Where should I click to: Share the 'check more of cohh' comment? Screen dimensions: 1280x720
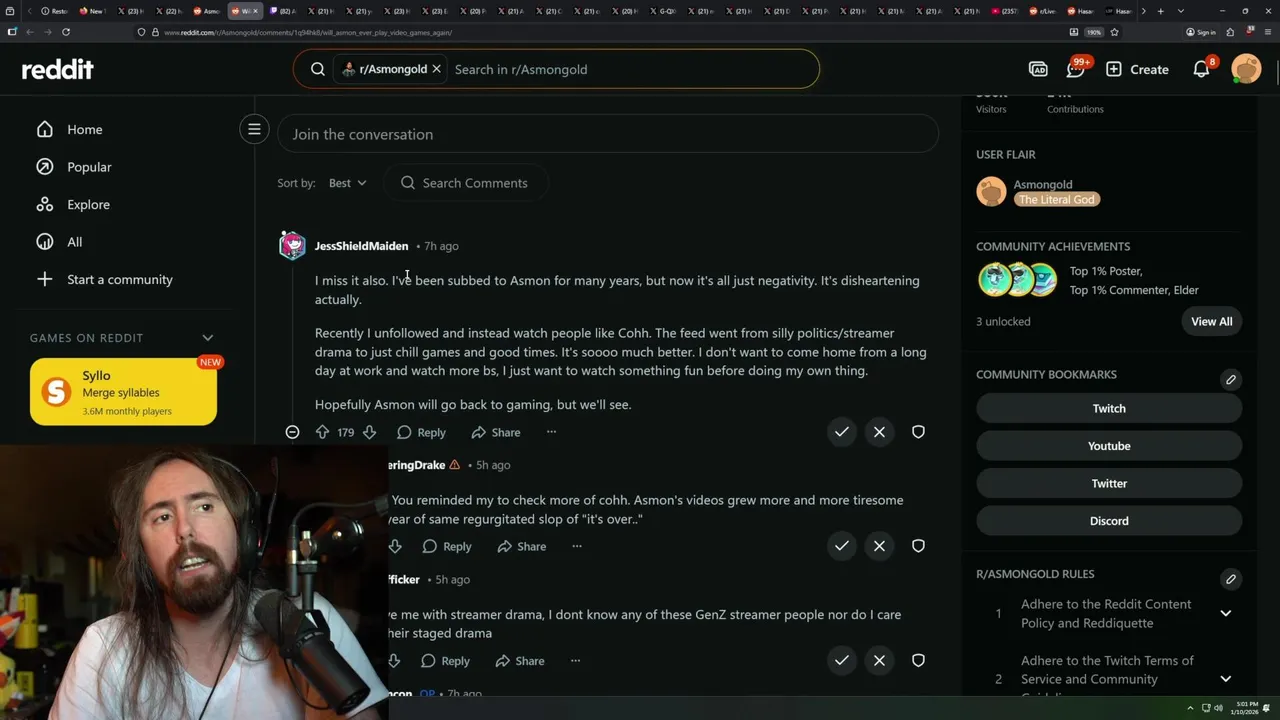pos(522,546)
